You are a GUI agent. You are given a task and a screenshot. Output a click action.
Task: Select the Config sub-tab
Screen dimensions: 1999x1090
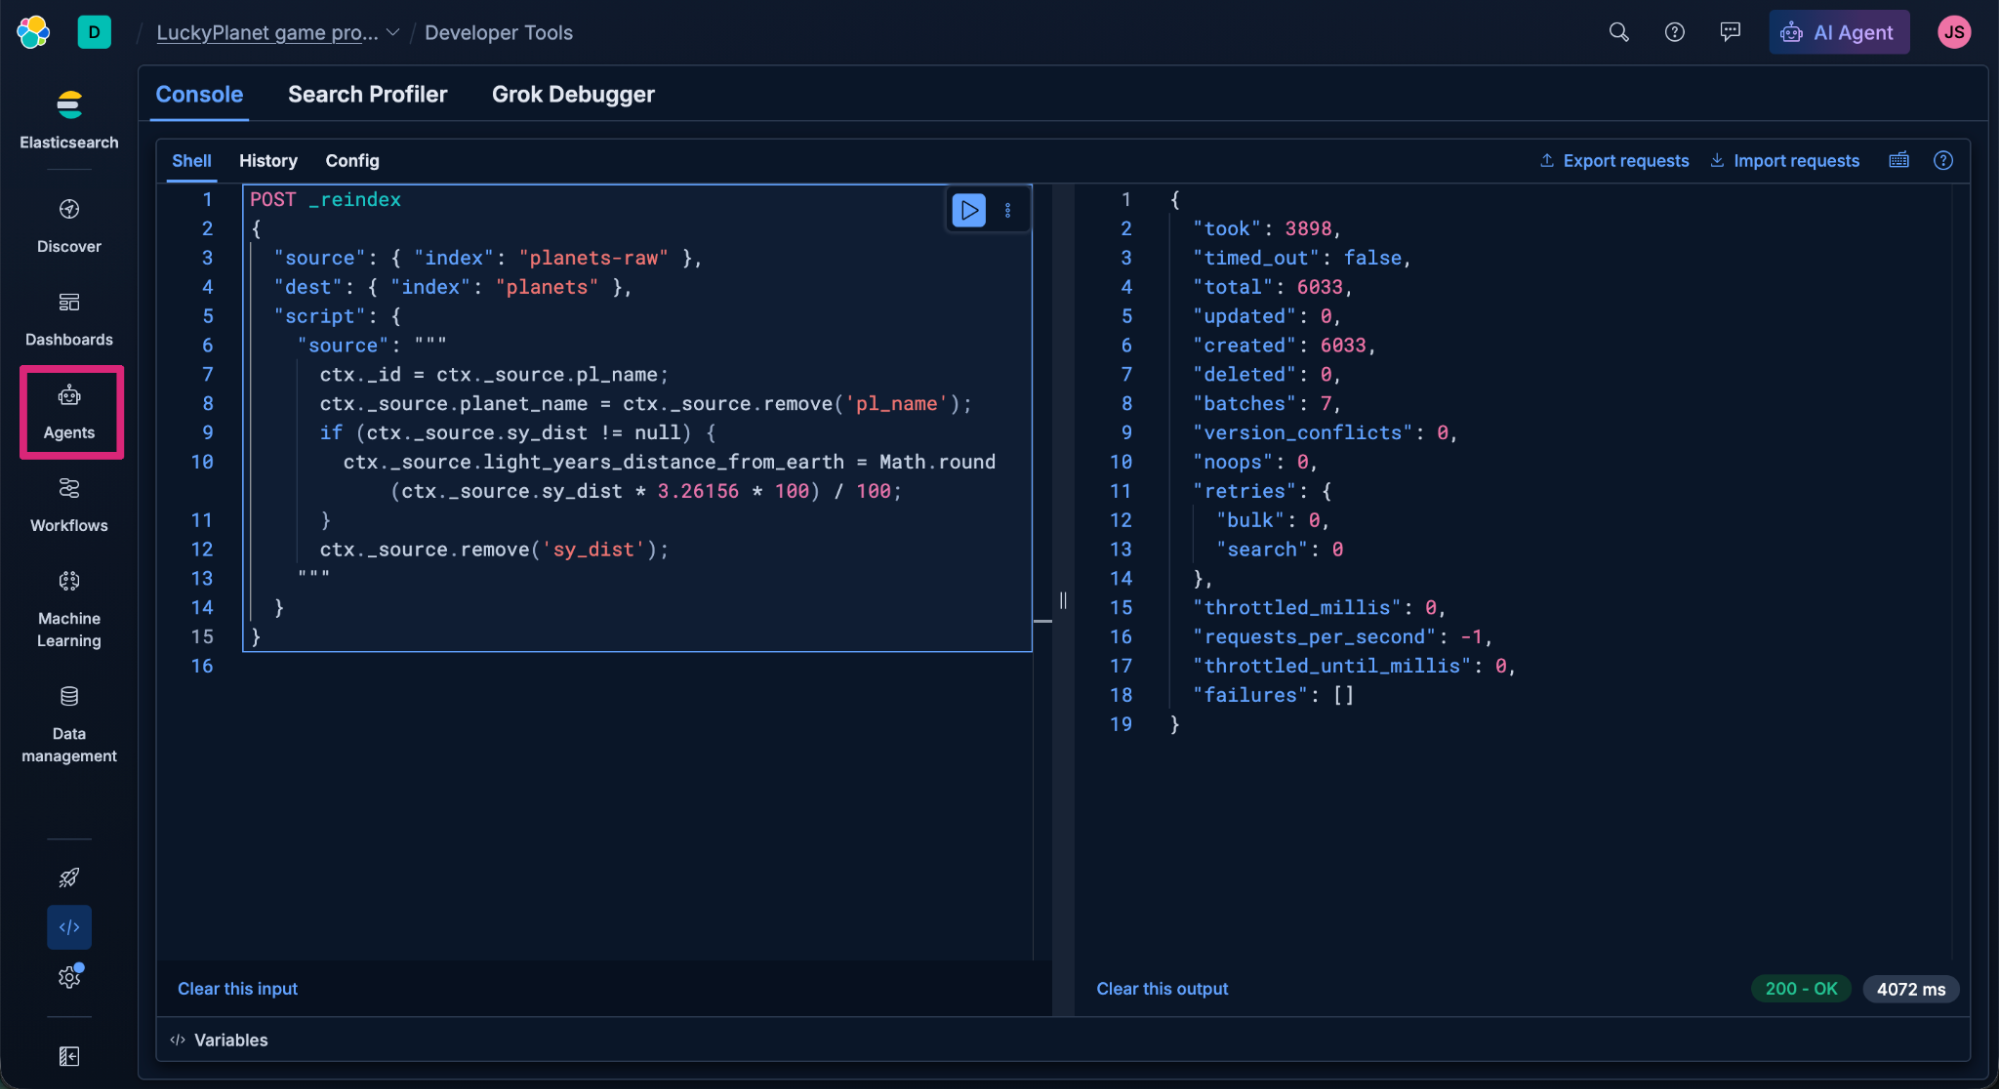click(352, 160)
